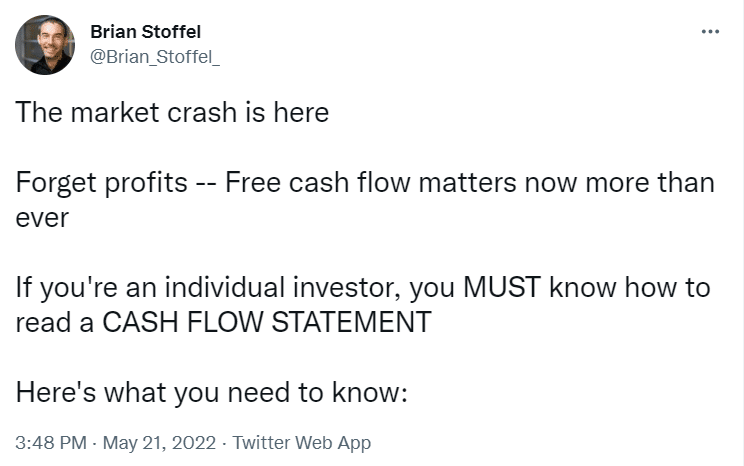The height and width of the screenshot is (466, 744).
Task: Click the line "The market crash is here"
Action: (x=172, y=112)
